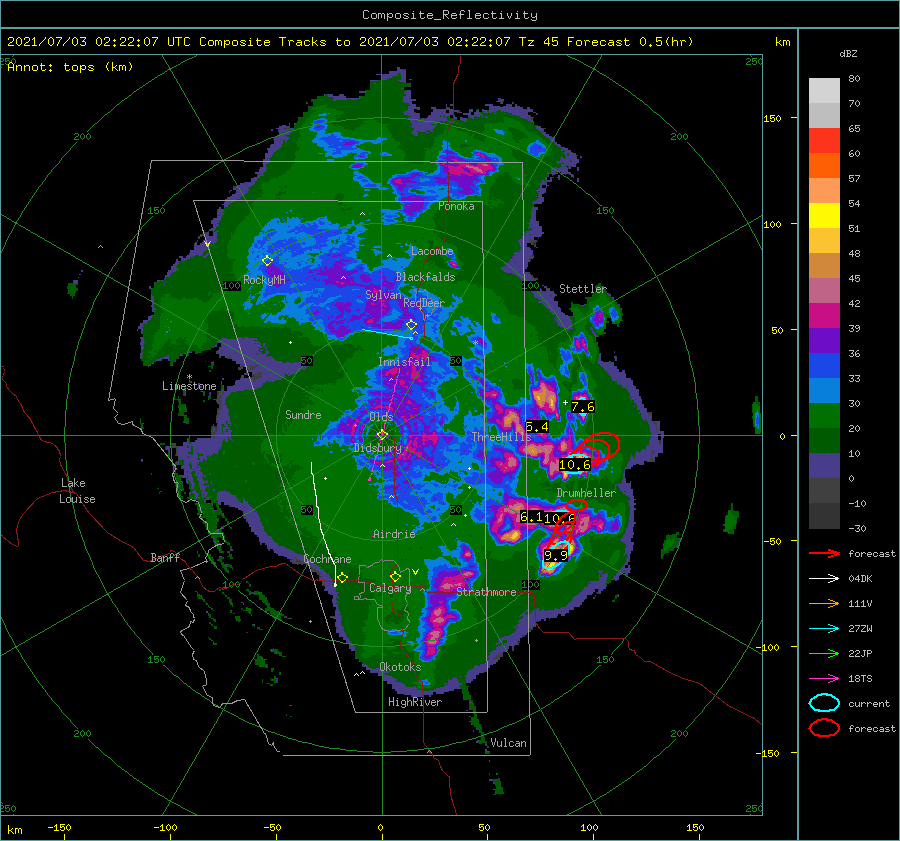The image size is (900, 841).
Task: Click the 45 dBZ pink swatch
Action: (824, 290)
